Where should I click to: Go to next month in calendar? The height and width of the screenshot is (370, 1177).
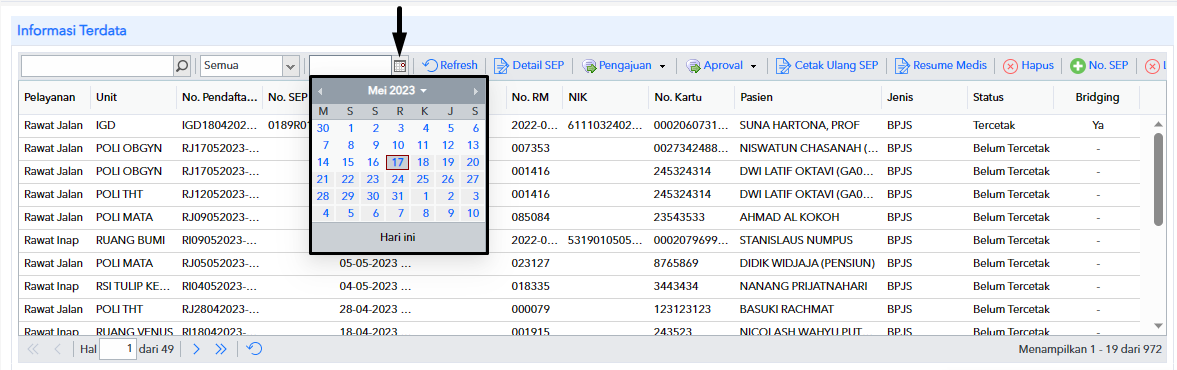tap(475, 91)
